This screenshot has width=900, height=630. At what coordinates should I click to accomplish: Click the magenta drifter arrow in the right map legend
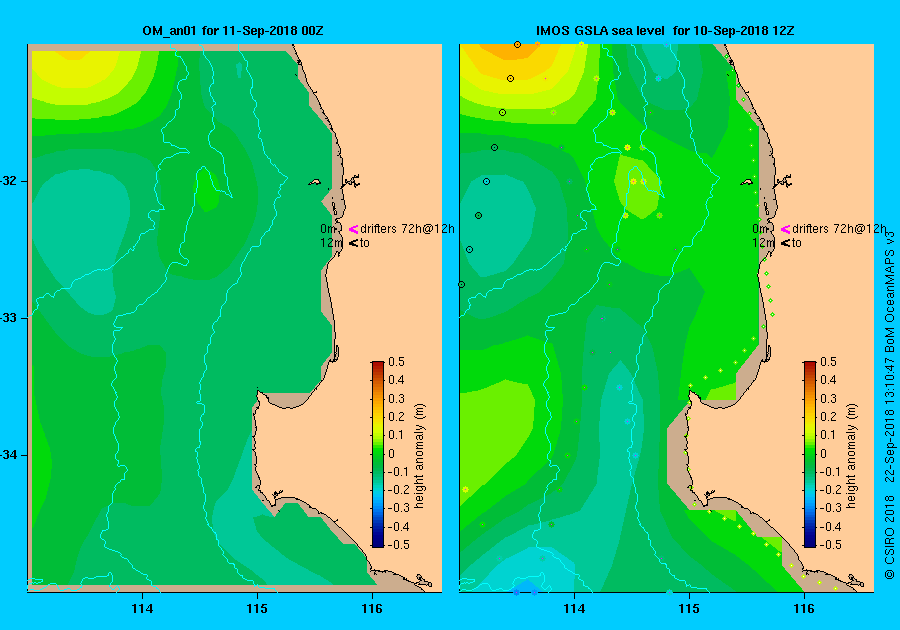coord(785,230)
